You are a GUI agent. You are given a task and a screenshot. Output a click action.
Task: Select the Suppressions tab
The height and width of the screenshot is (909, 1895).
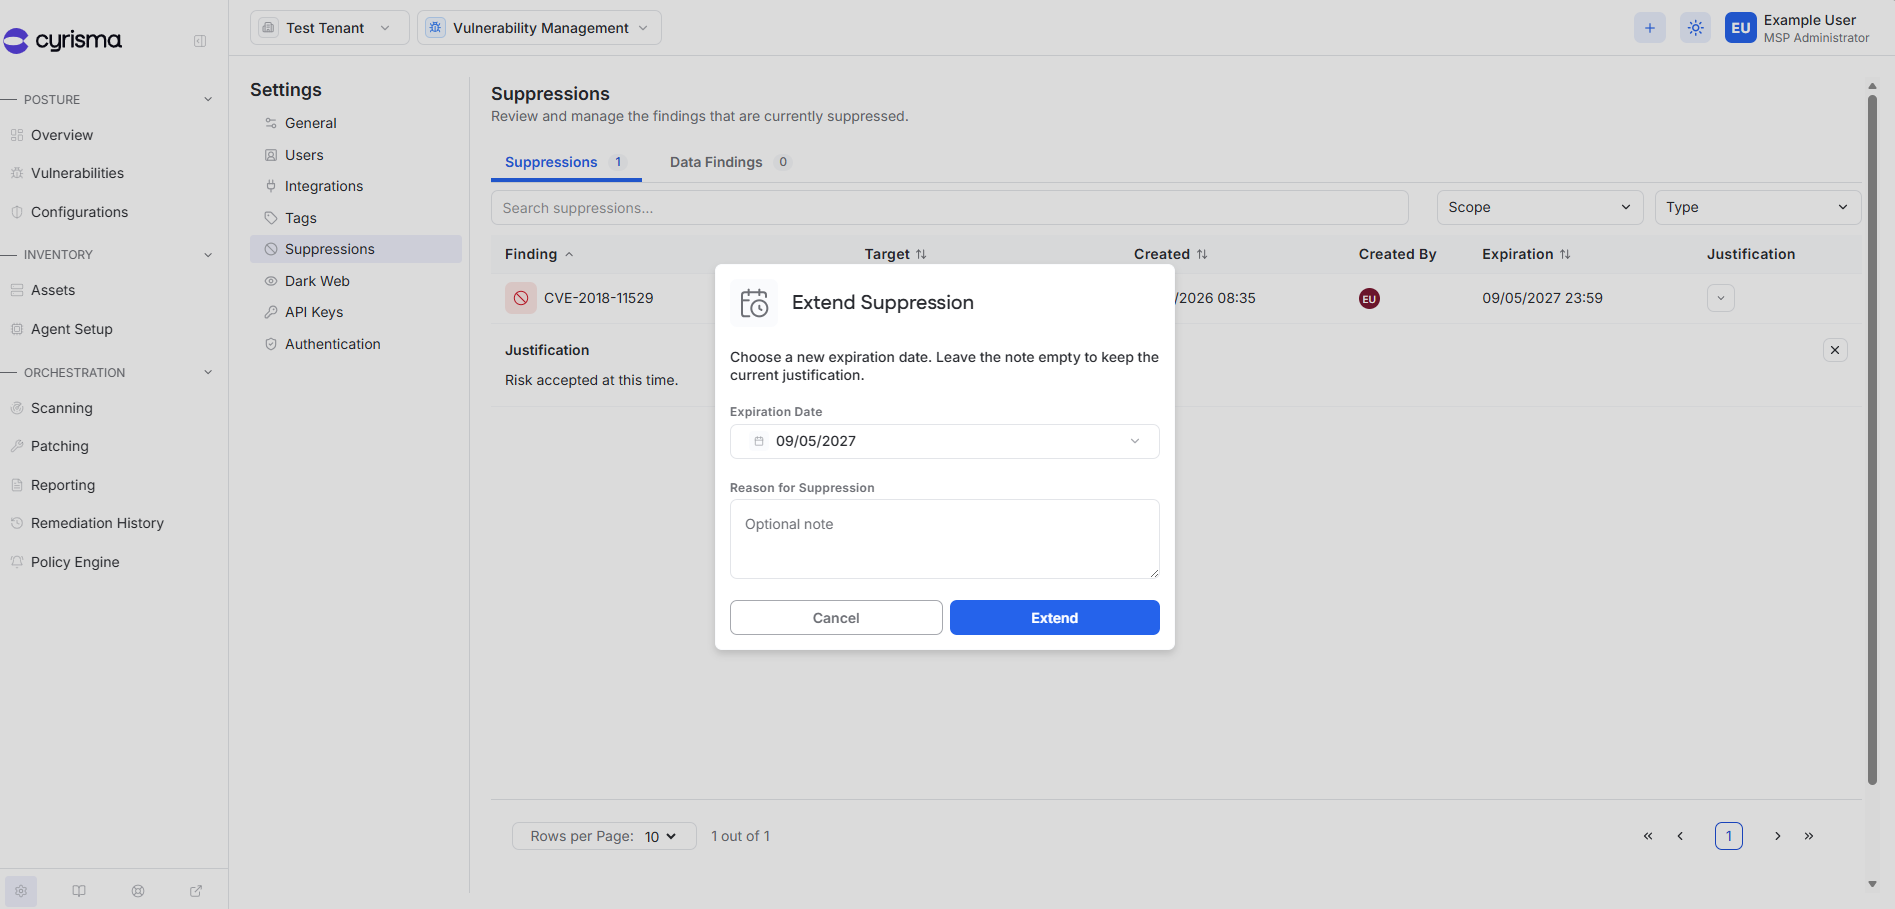point(566,162)
